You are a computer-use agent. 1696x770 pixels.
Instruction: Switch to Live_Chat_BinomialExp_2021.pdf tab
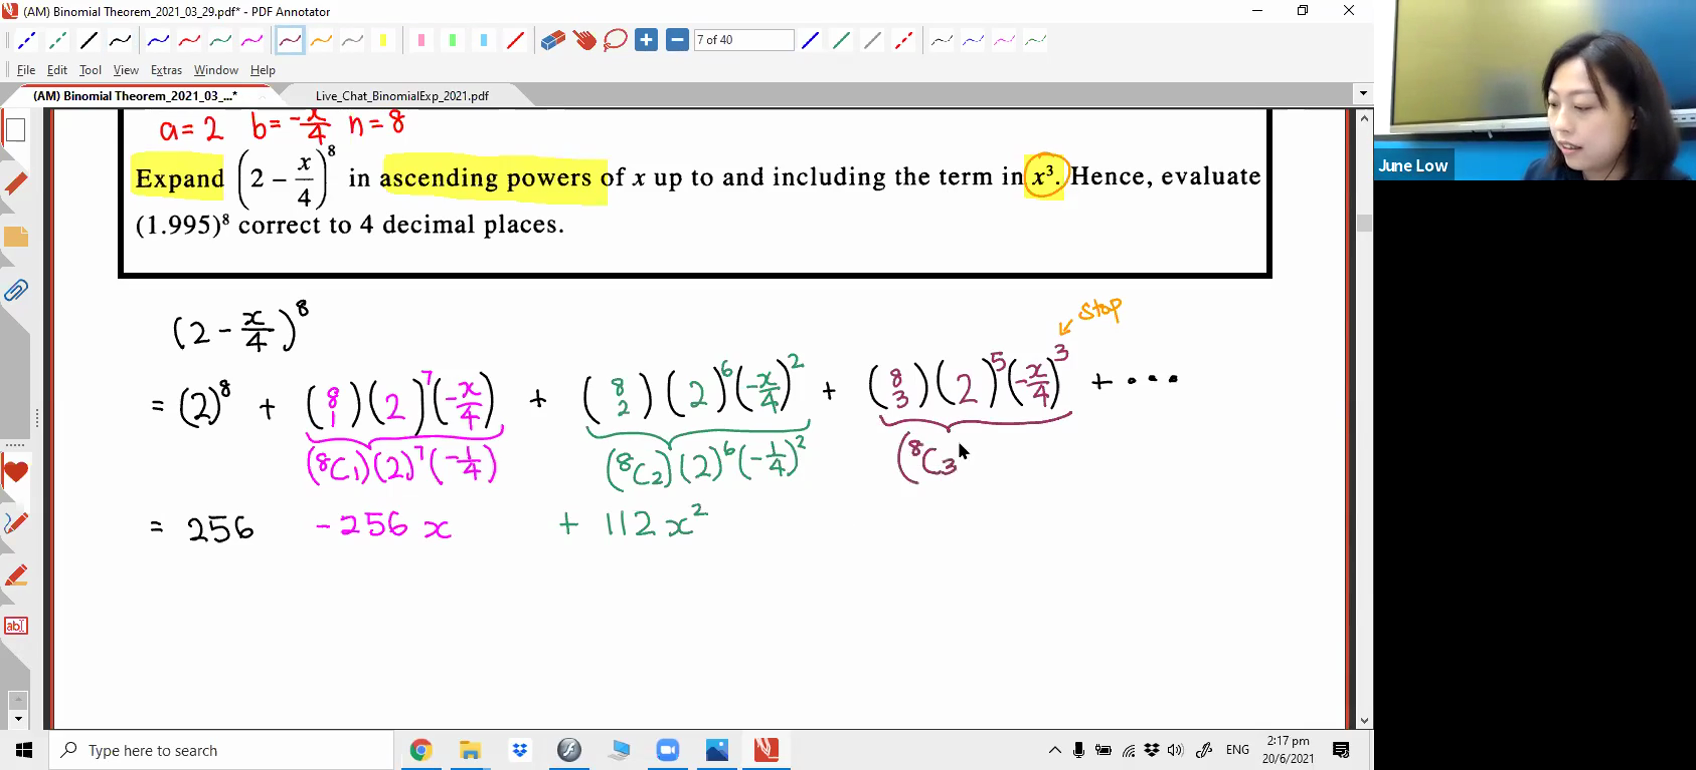402,96
